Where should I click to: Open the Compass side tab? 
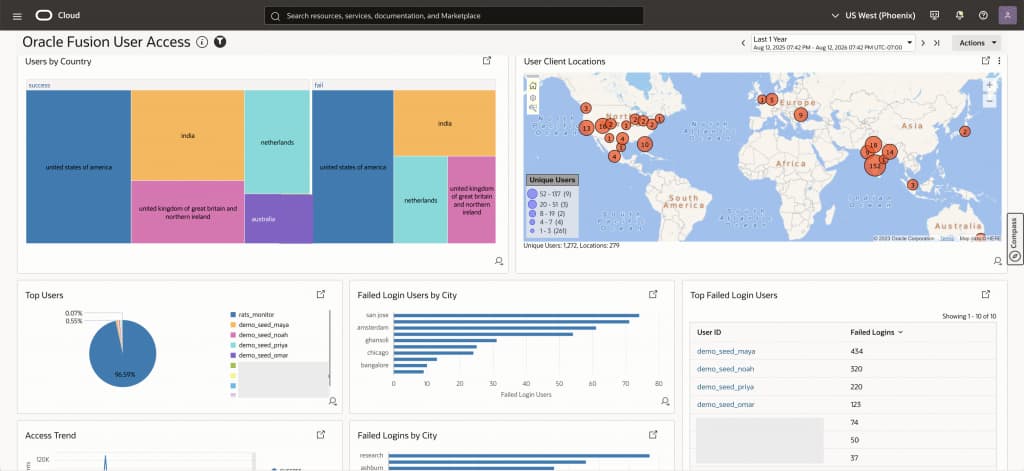tap(1015, 238)
